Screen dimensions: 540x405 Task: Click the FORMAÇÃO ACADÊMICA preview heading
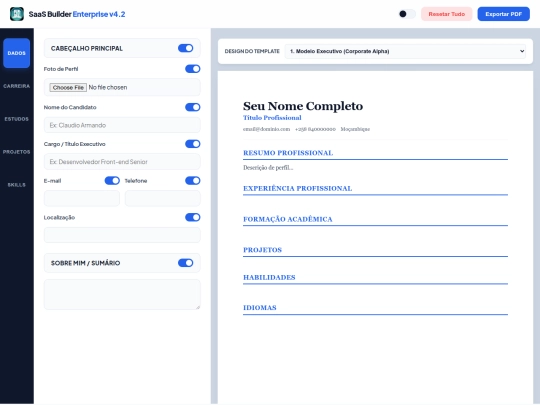288,219
